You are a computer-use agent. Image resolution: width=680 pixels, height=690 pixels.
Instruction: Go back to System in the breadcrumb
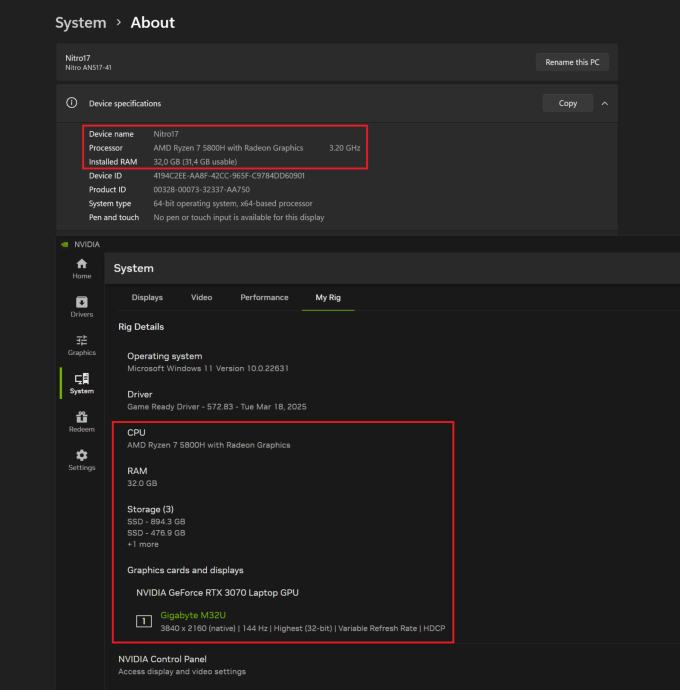[80, 23]
